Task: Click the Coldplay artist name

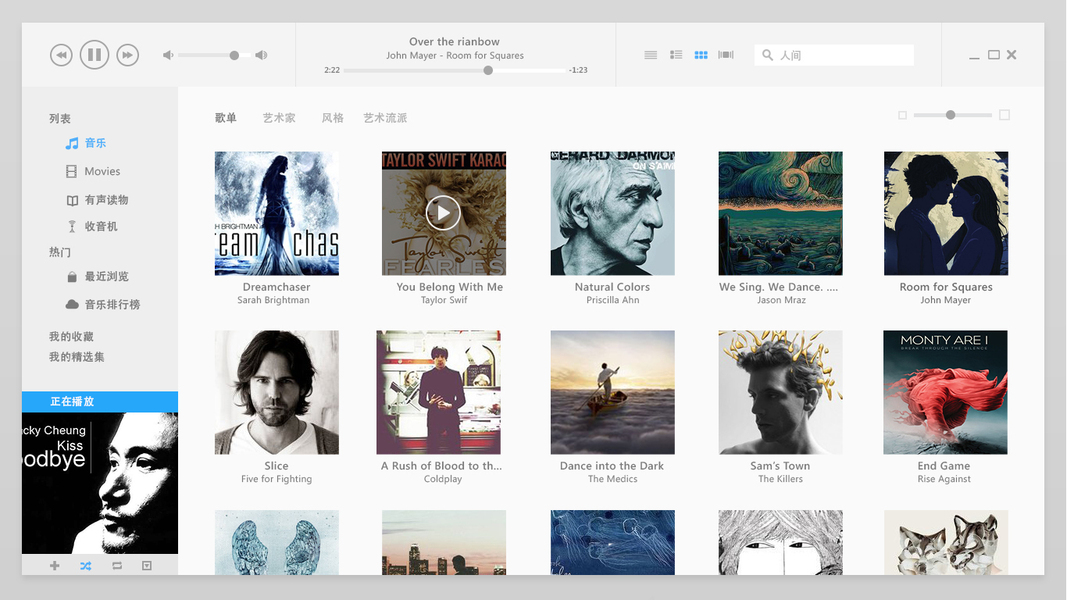Action: pyautogui.click(x=443, y=479)
